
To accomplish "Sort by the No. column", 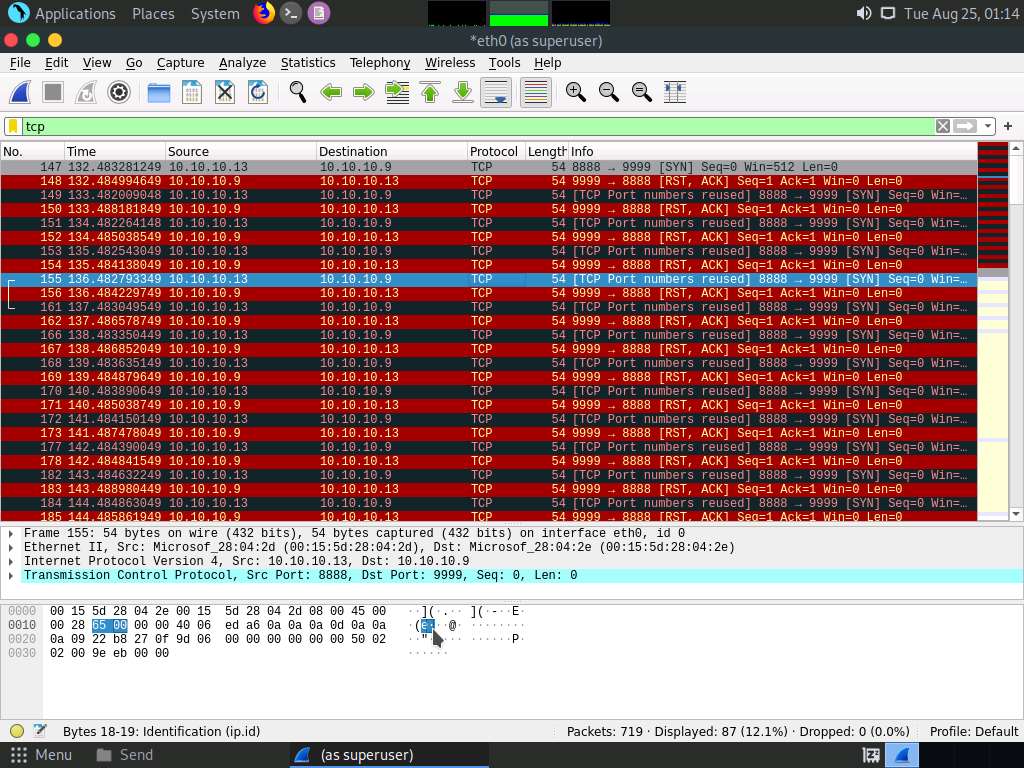I will point(32,152).
